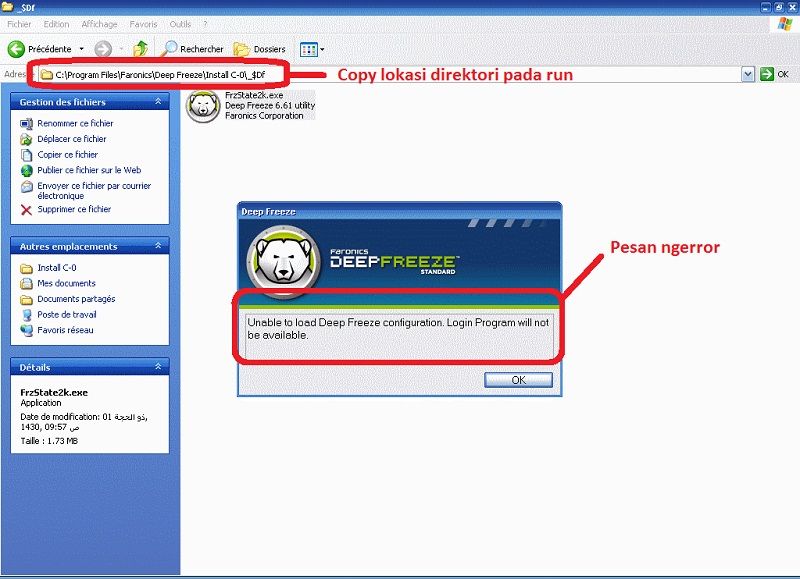
Task: Open Mes documents link
Action: pyautogui.click(x=66, y=283)
